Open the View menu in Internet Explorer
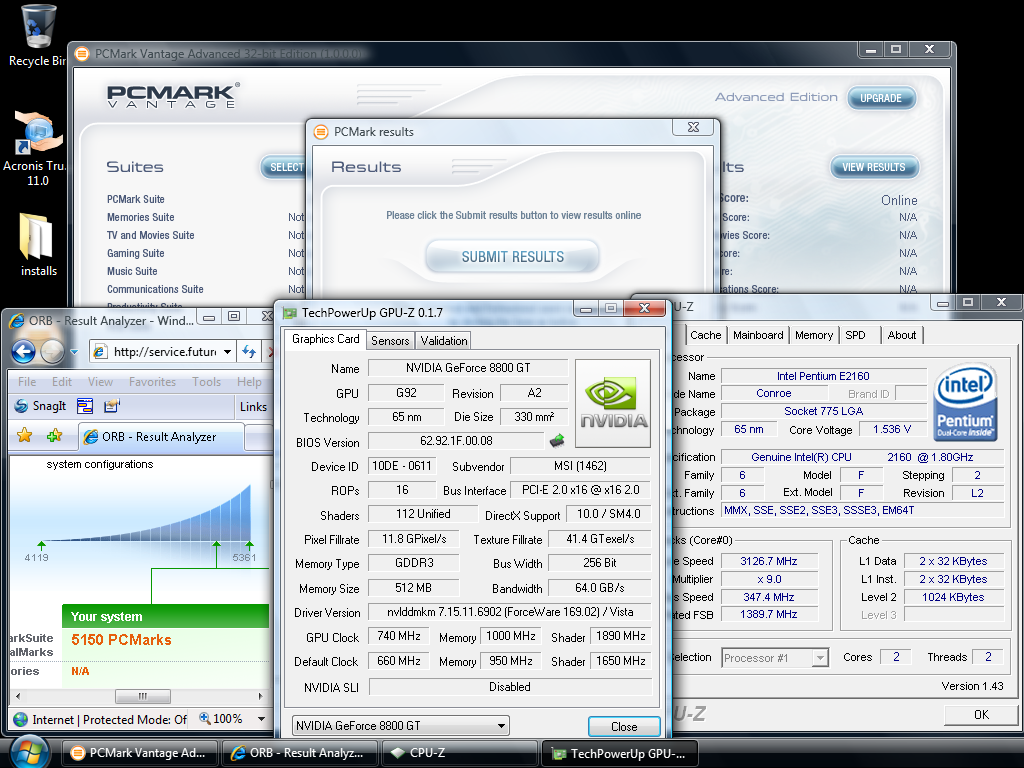1024x768 pixels. click(100, 381)
